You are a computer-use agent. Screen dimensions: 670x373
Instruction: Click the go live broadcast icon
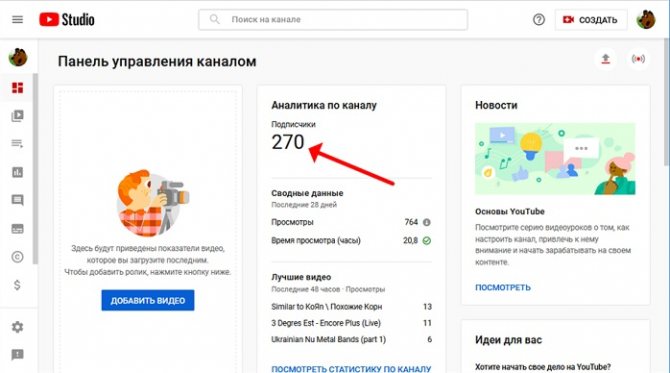(638, 59)
